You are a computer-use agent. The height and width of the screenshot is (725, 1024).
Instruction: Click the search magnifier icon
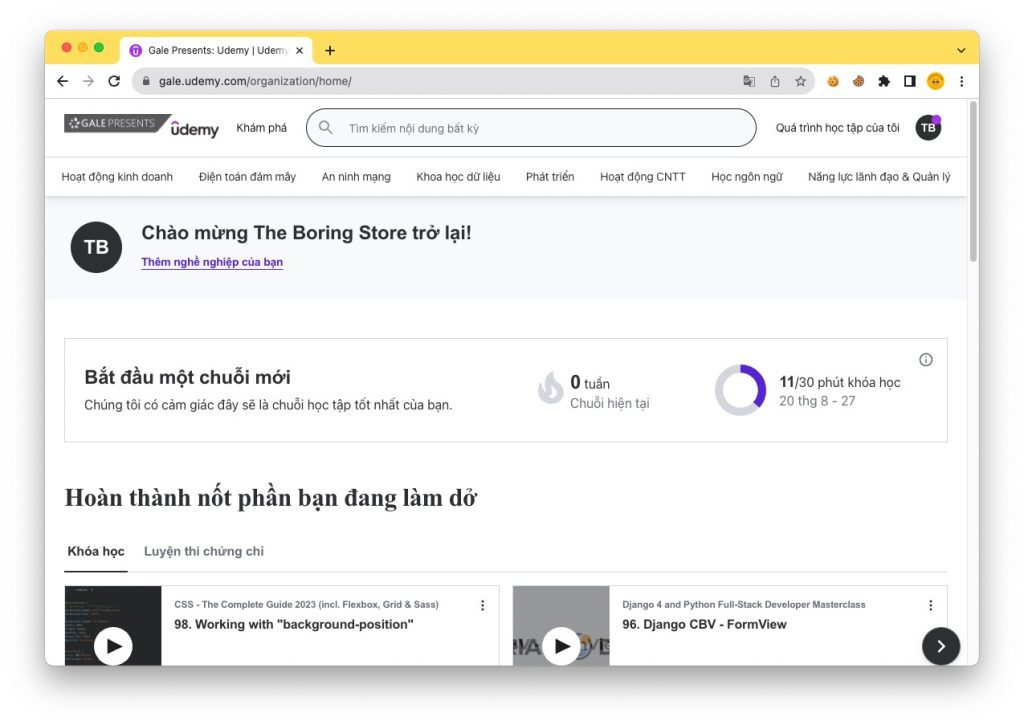(325, 127)
